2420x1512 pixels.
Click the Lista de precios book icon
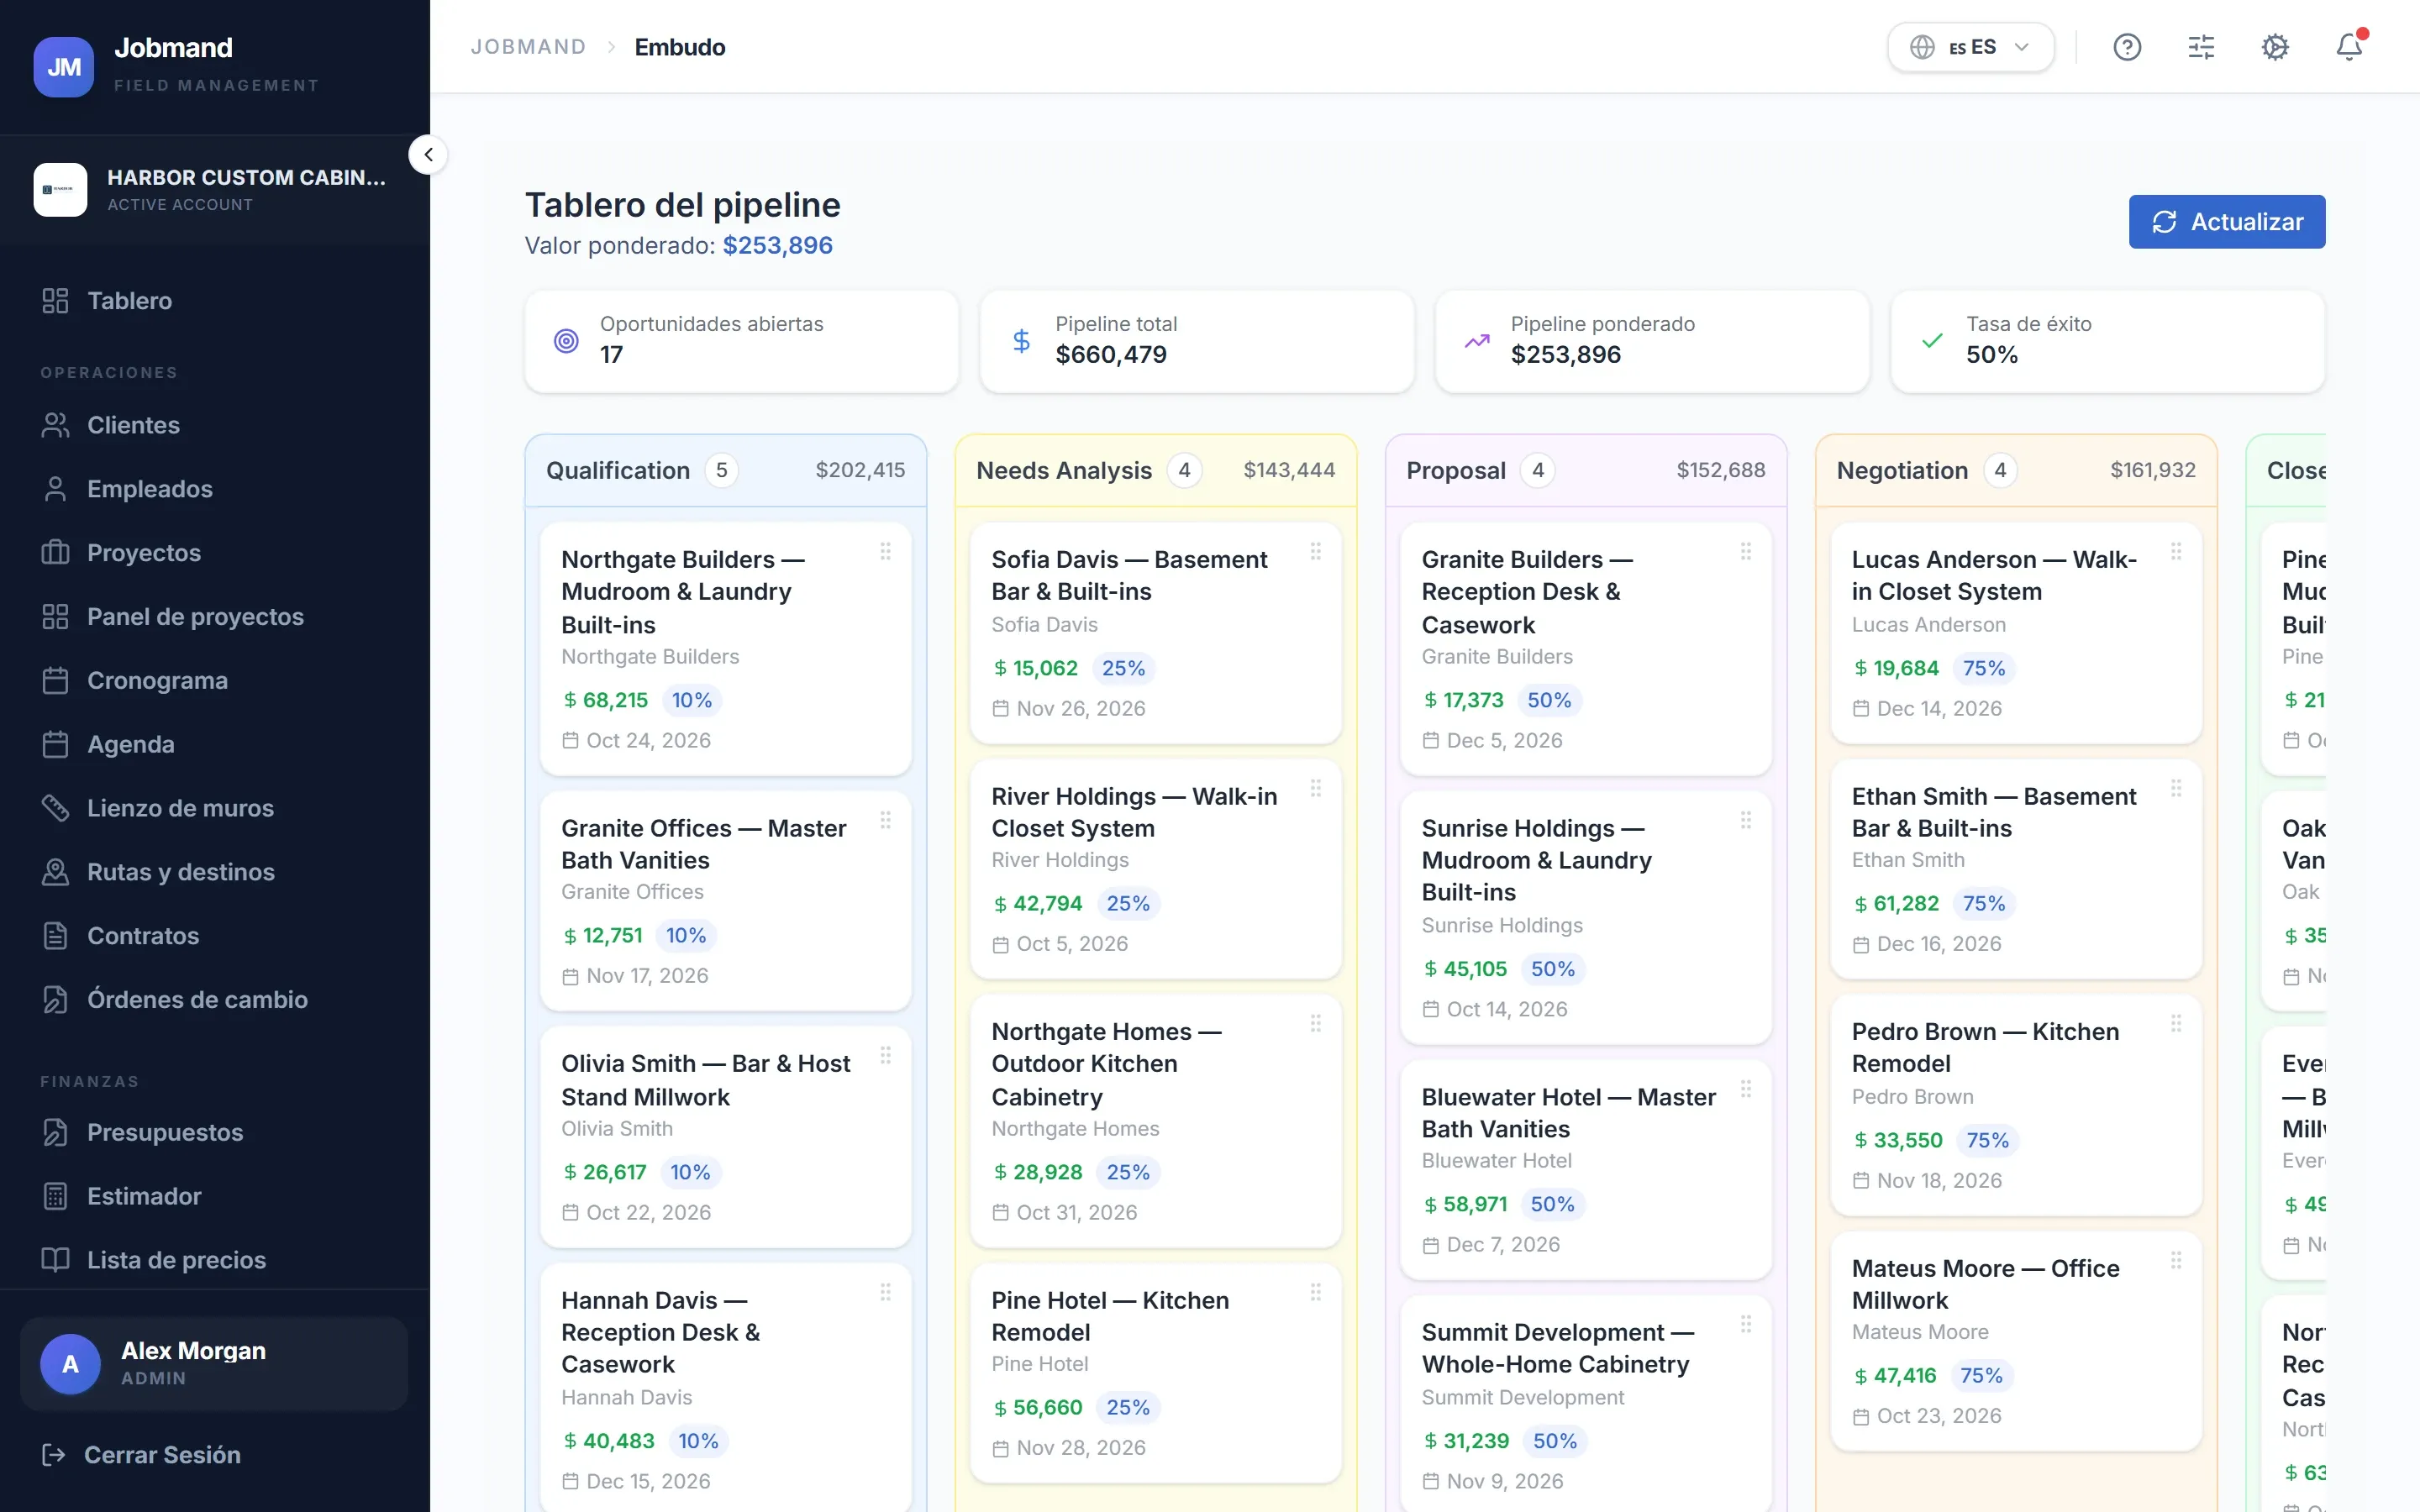tap(55, 1260)
